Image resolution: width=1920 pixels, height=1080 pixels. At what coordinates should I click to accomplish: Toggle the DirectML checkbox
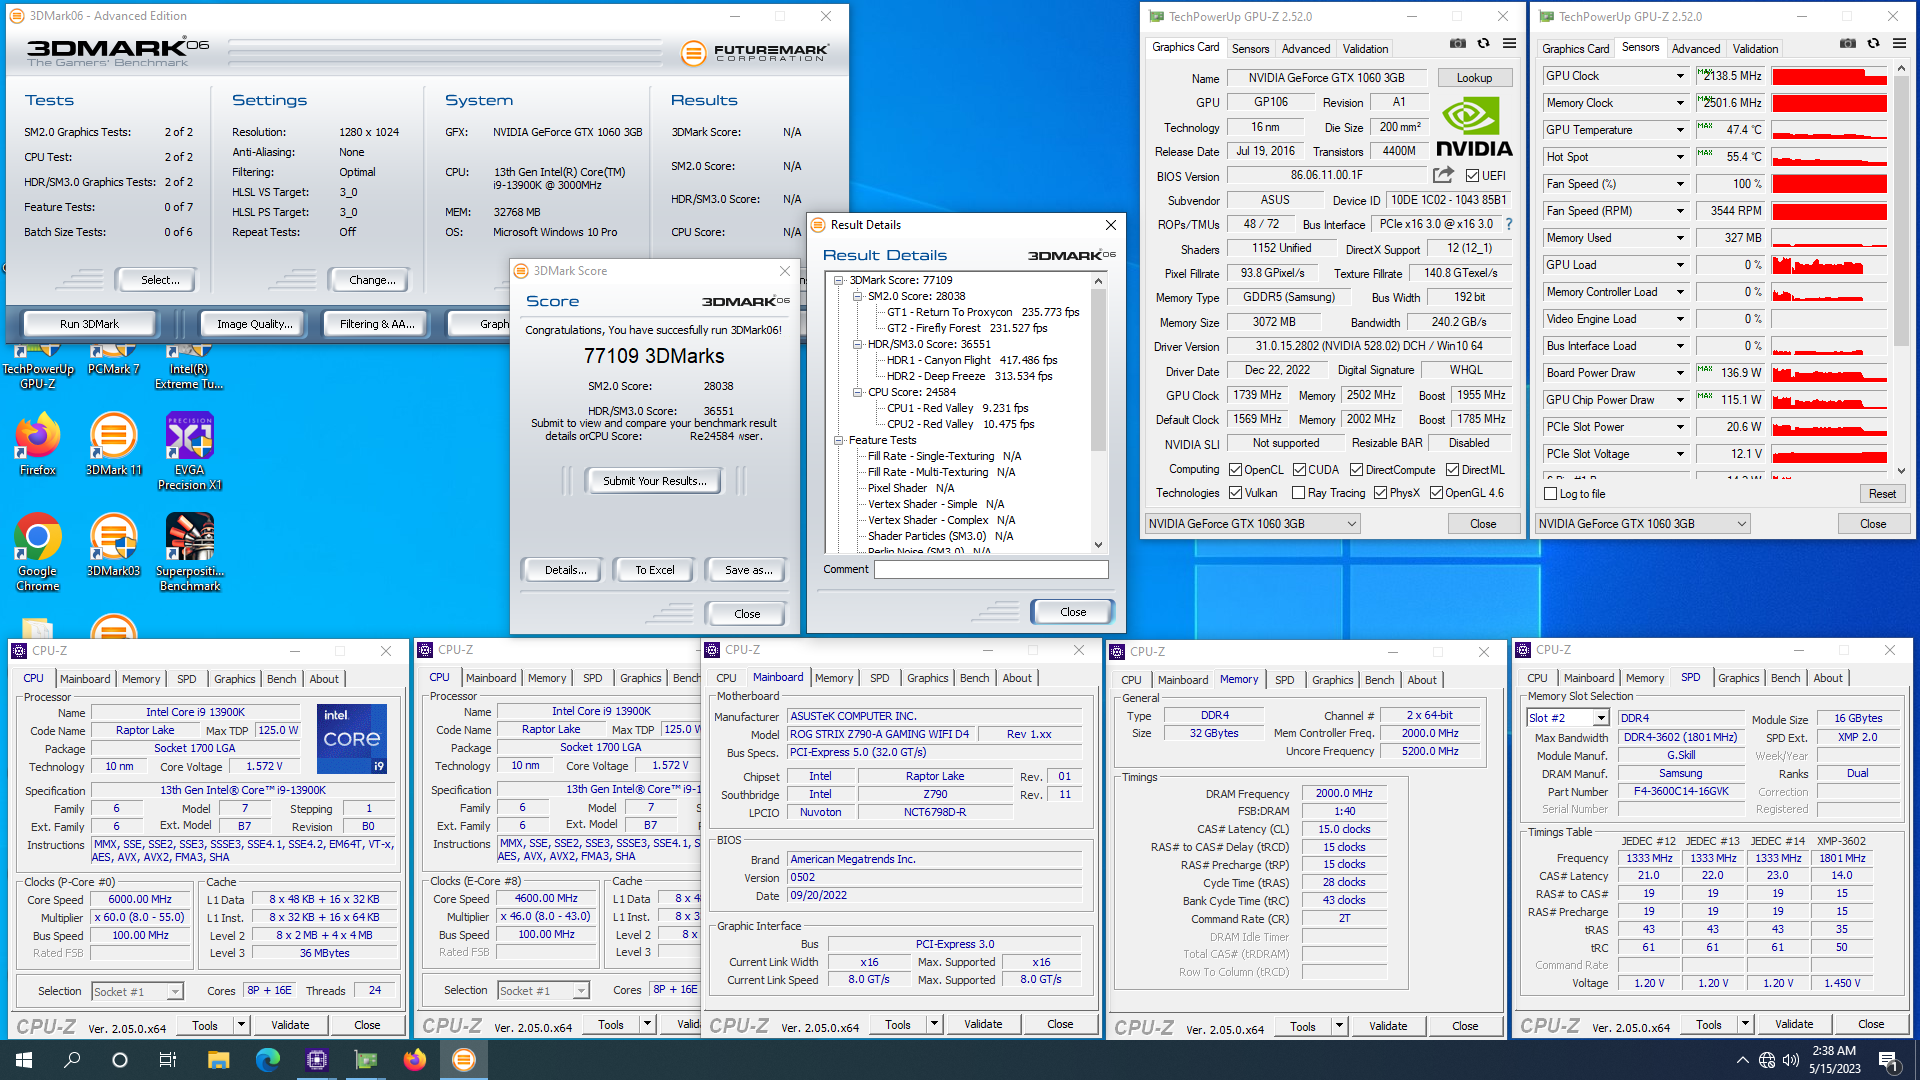click(1452, 469)
